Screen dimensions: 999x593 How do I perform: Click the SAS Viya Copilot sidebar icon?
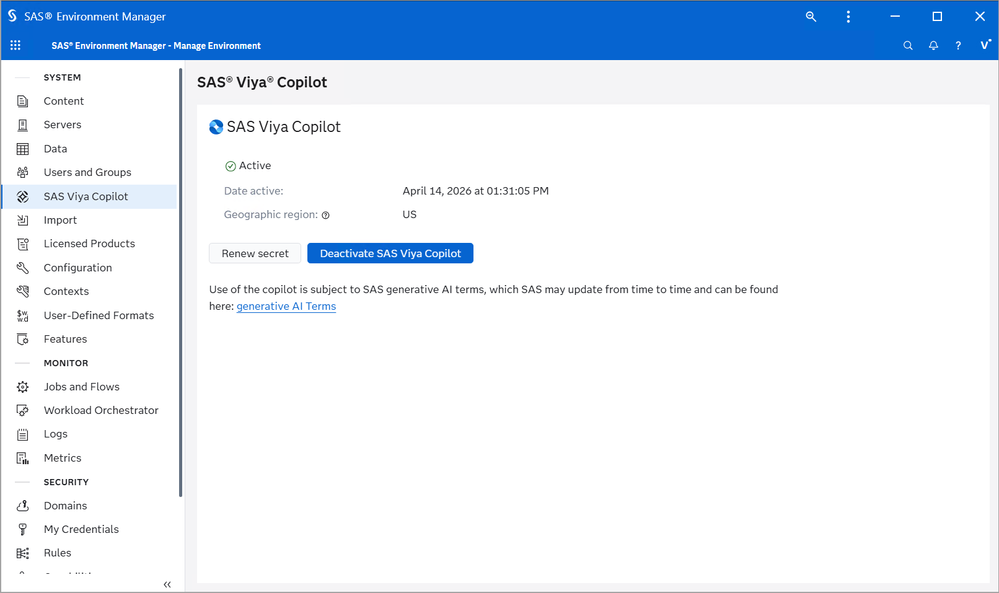[x=22, y=197]
